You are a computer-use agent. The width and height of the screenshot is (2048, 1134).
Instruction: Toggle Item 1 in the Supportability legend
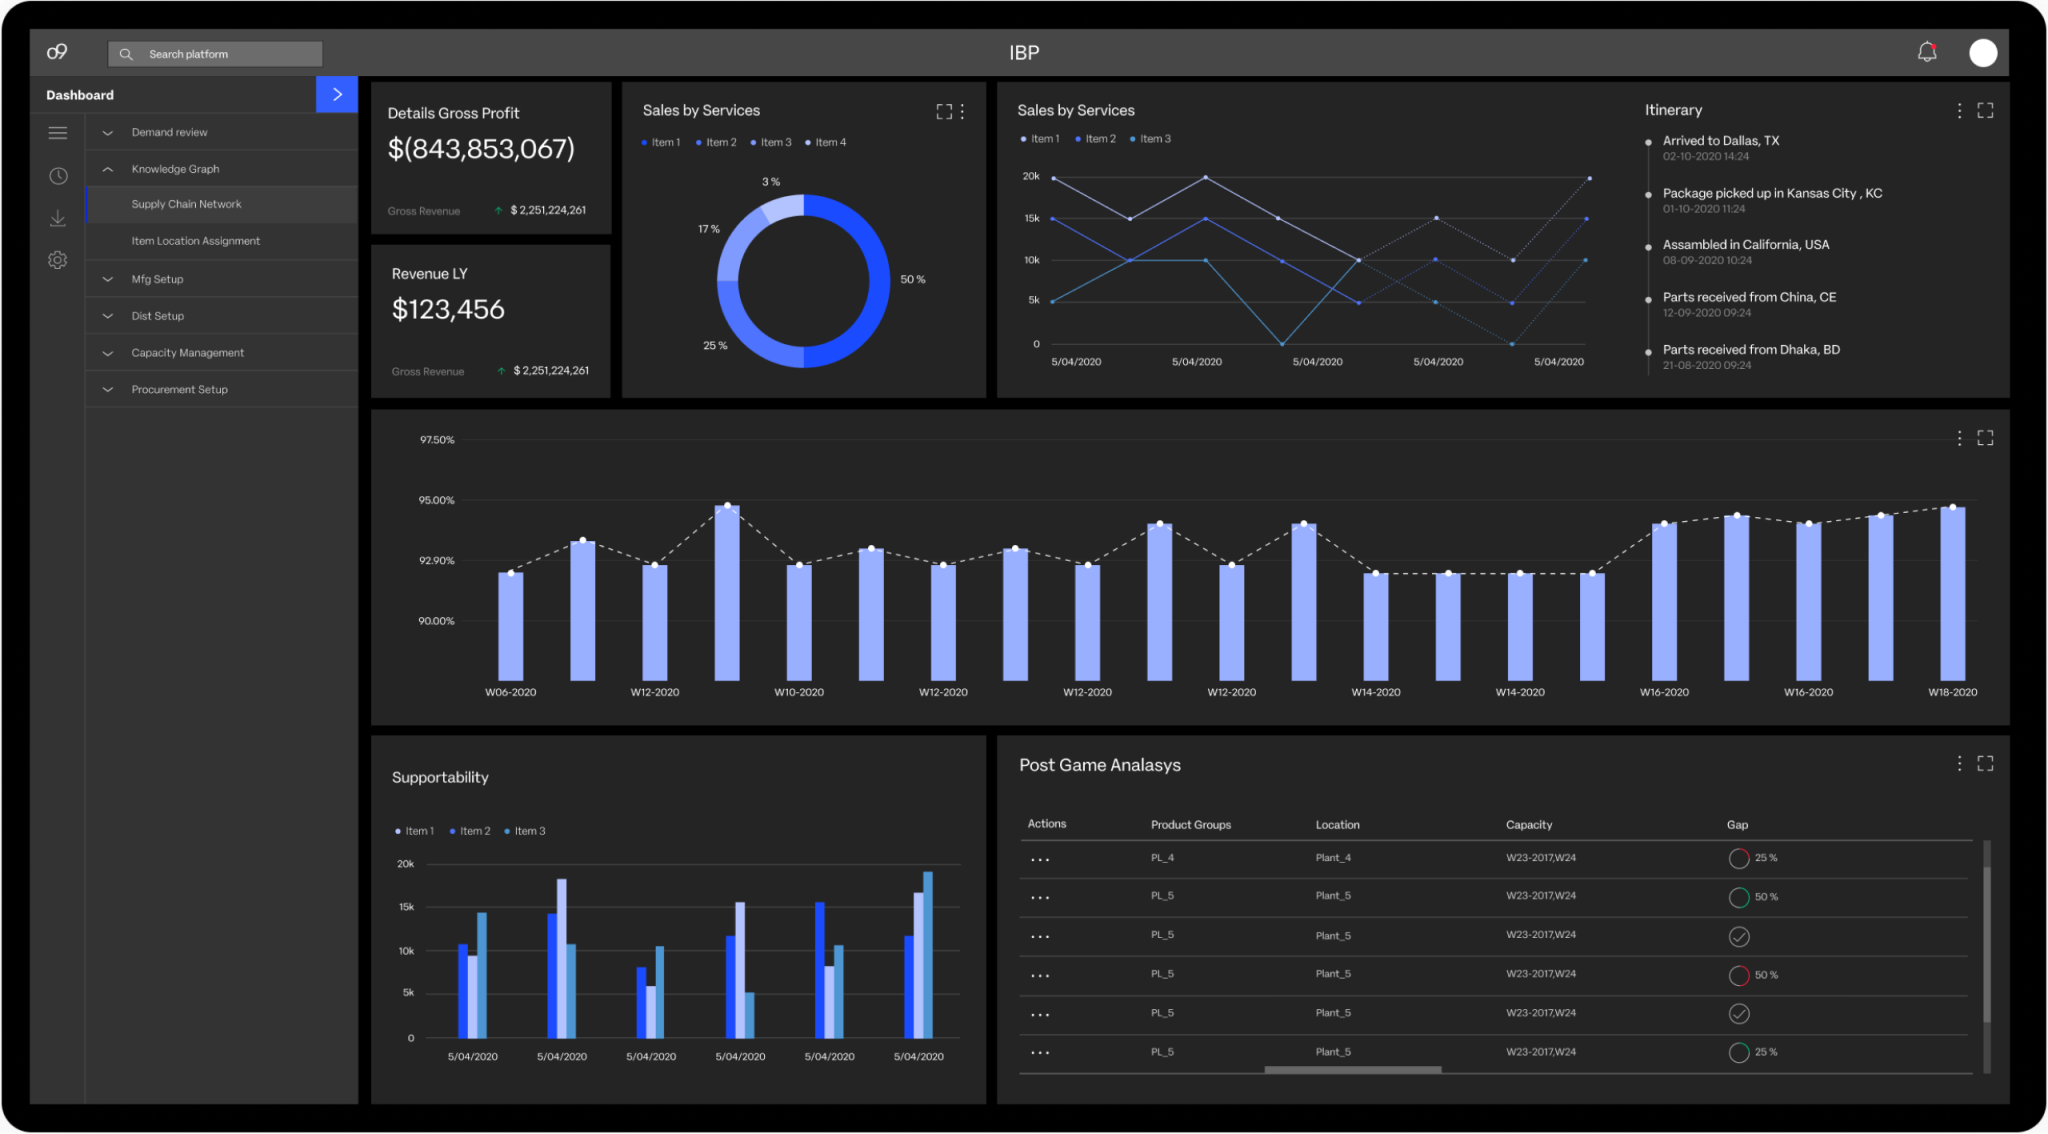click(415, 830)
